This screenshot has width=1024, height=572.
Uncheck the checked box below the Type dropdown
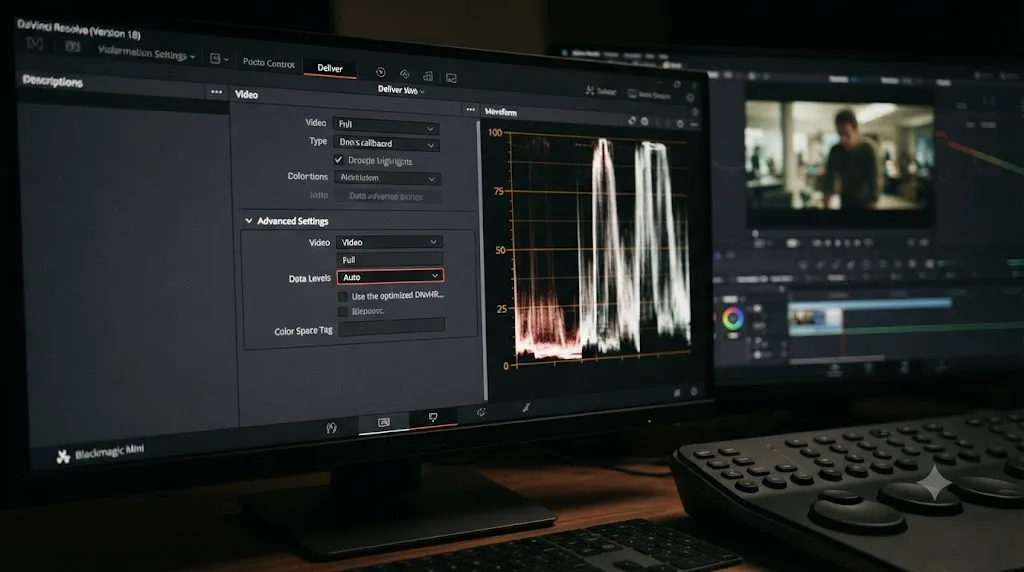pos(338,159)
